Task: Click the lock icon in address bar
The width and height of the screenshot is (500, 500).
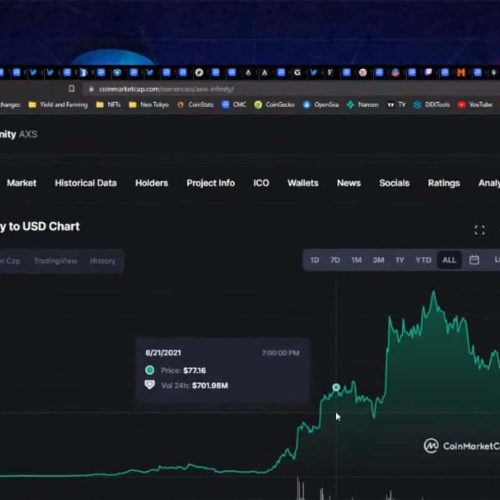Action: pos(91,89)
